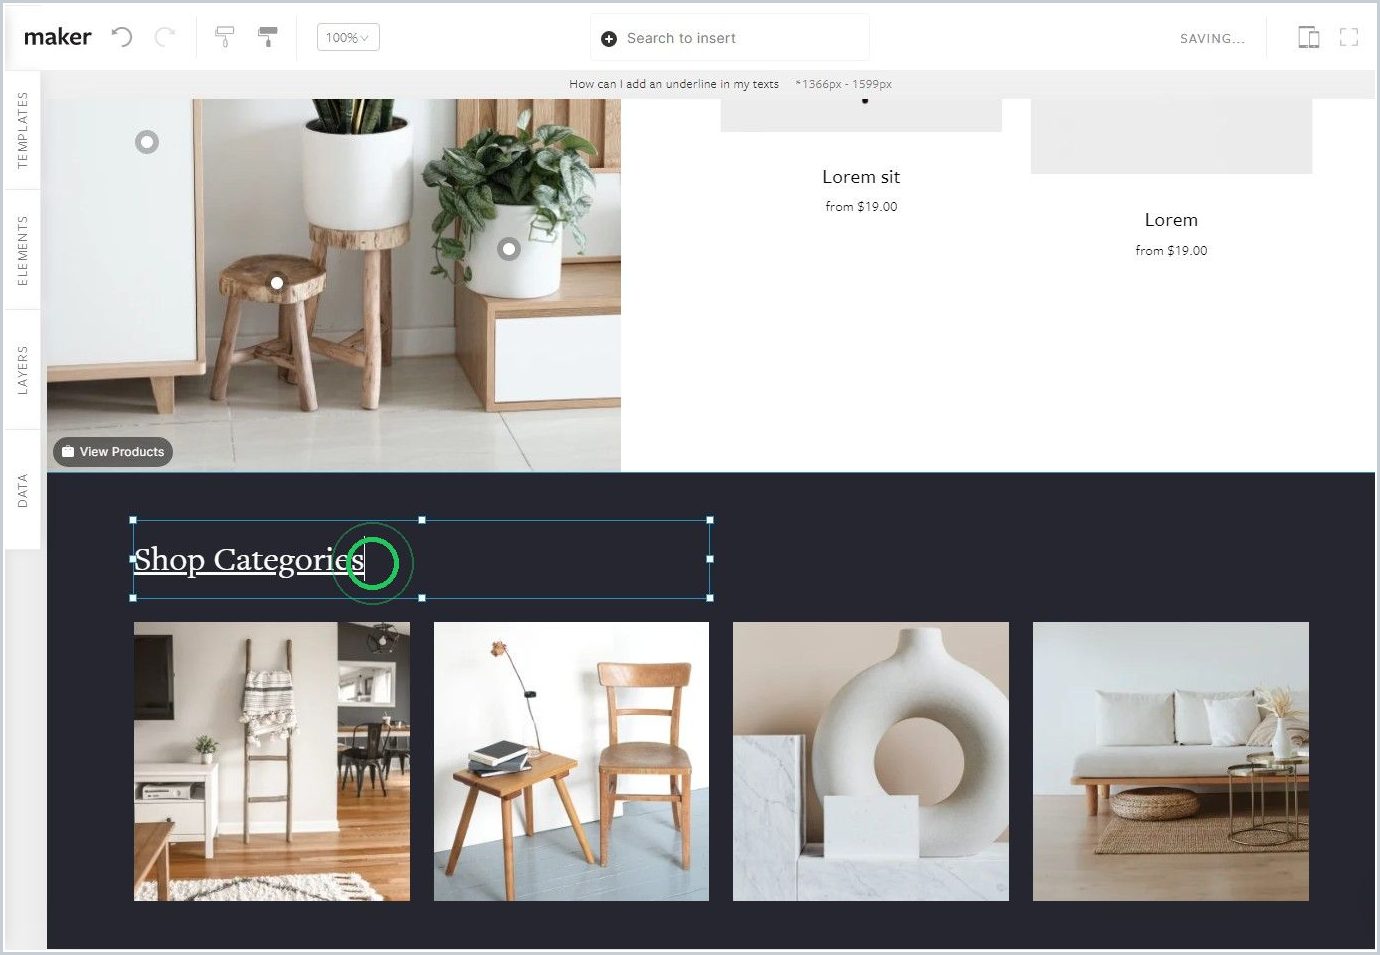Click the How can I add an underline title

674,84
